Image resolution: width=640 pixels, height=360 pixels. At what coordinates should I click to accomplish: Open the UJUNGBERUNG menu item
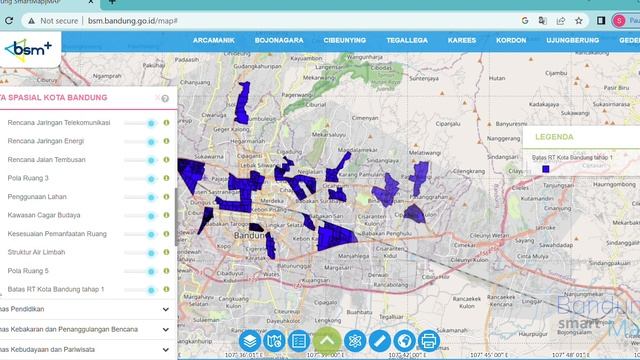573,40
